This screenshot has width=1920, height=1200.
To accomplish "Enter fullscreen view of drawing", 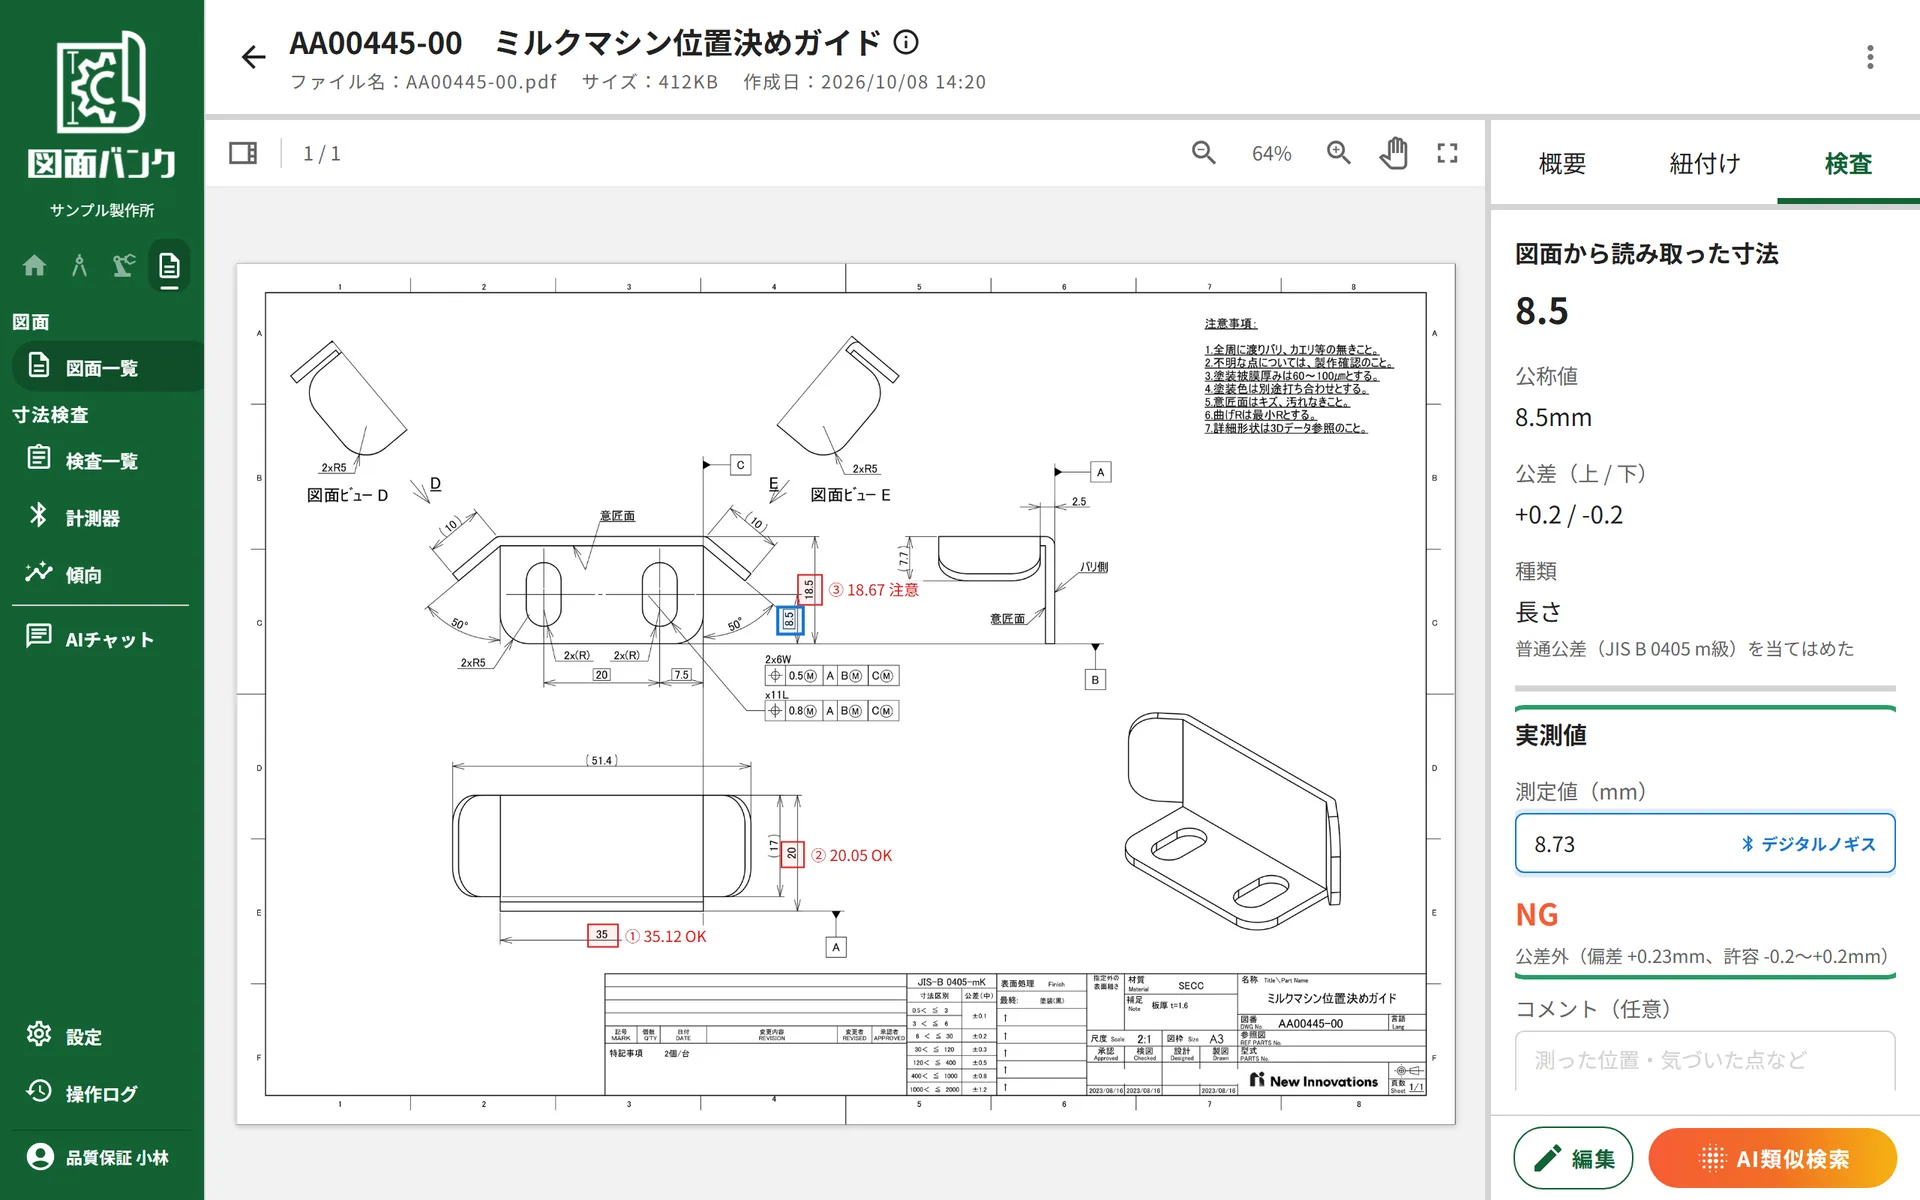I will point(1447,153).
